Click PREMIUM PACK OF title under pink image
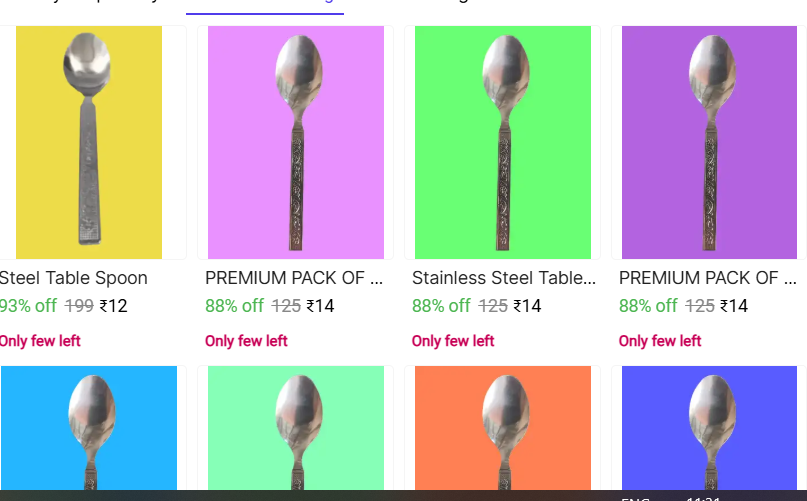 click(294, 278)
